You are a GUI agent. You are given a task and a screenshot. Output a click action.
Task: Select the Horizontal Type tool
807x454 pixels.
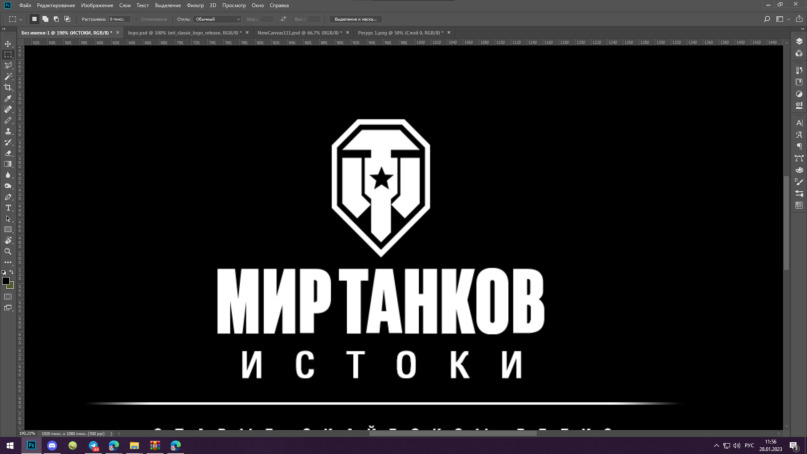coord(8,208)
